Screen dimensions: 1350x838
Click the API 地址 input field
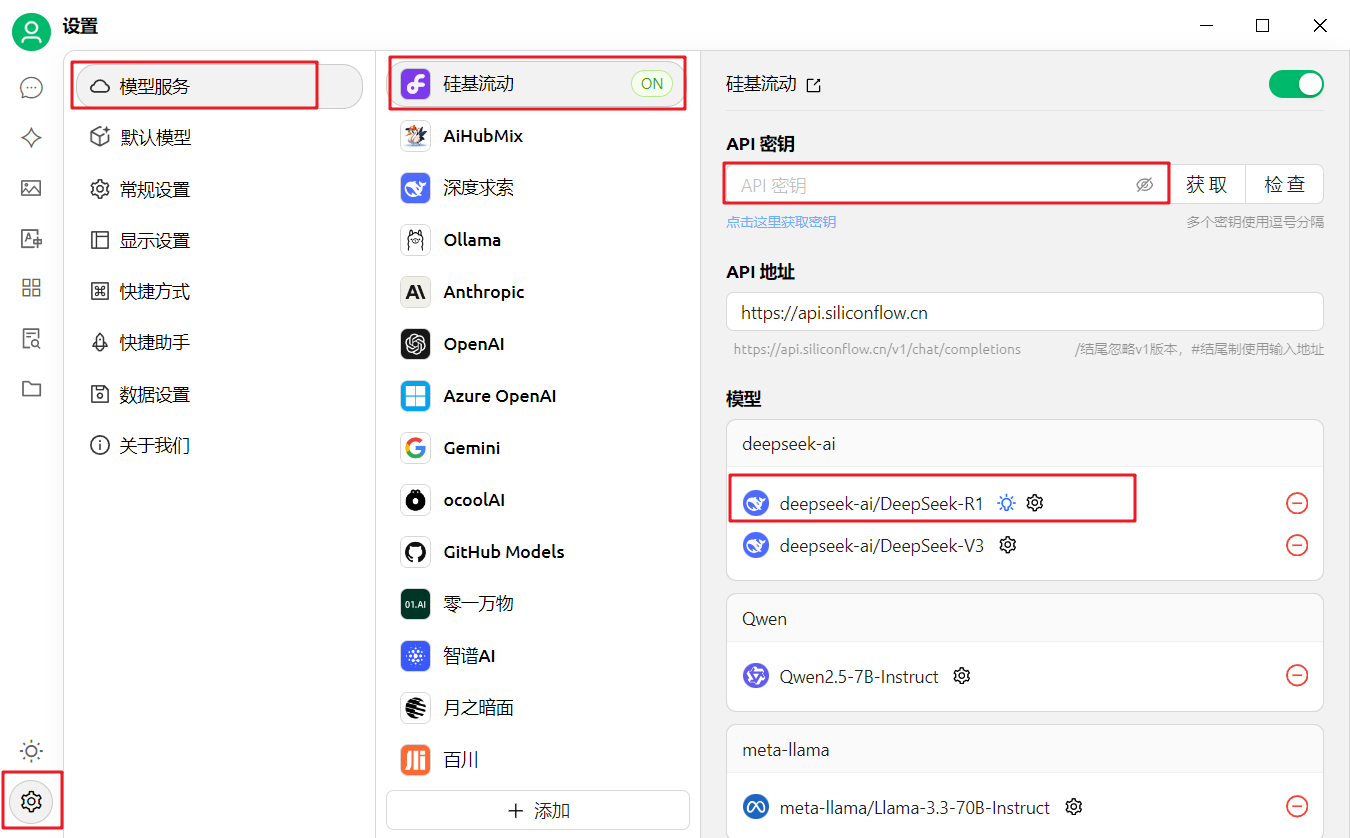tap(1025, 312)
